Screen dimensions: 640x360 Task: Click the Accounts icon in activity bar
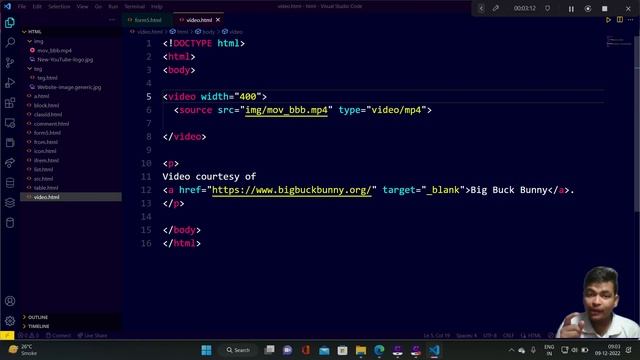10,301
